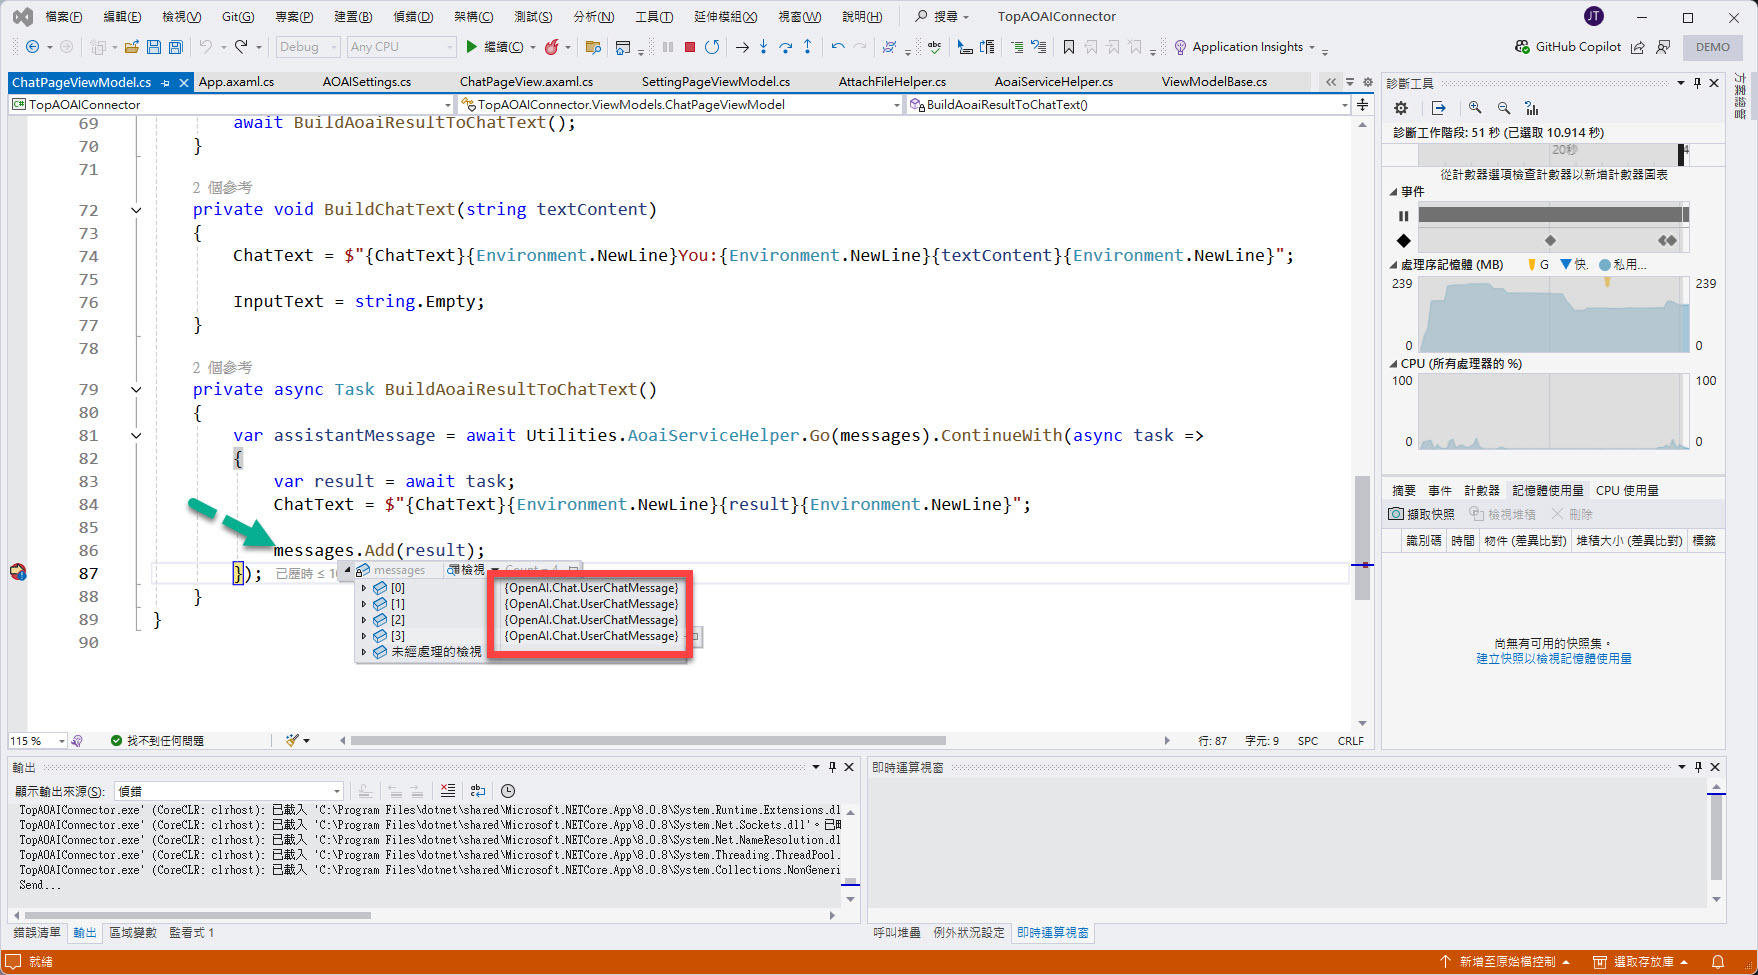
Task: Open the TopAOAIConnector project dropdown
Action: pos(231,105)
